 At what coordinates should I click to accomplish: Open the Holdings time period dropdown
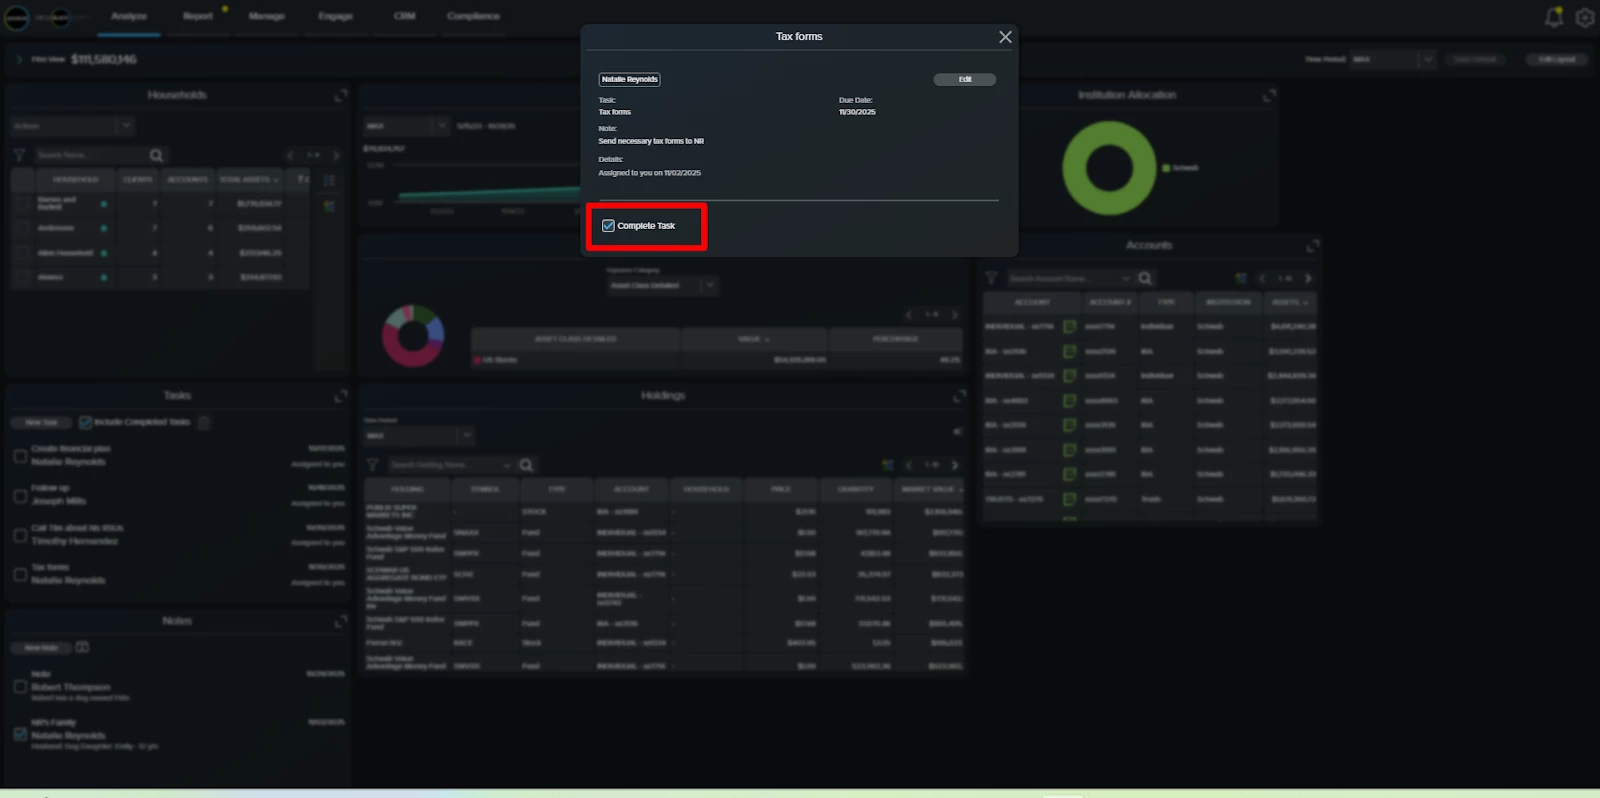(x=419, y=436)
